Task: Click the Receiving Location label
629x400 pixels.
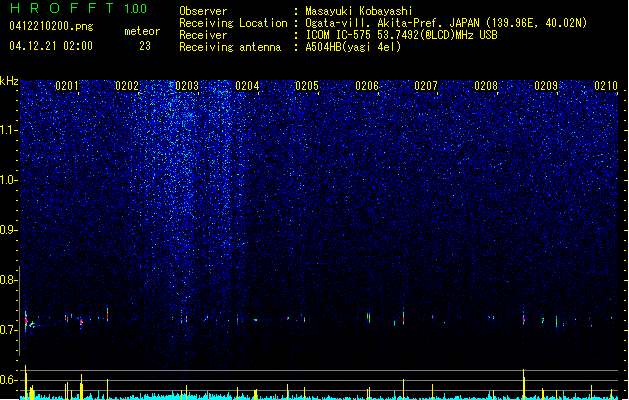Action: pos(233,23)
